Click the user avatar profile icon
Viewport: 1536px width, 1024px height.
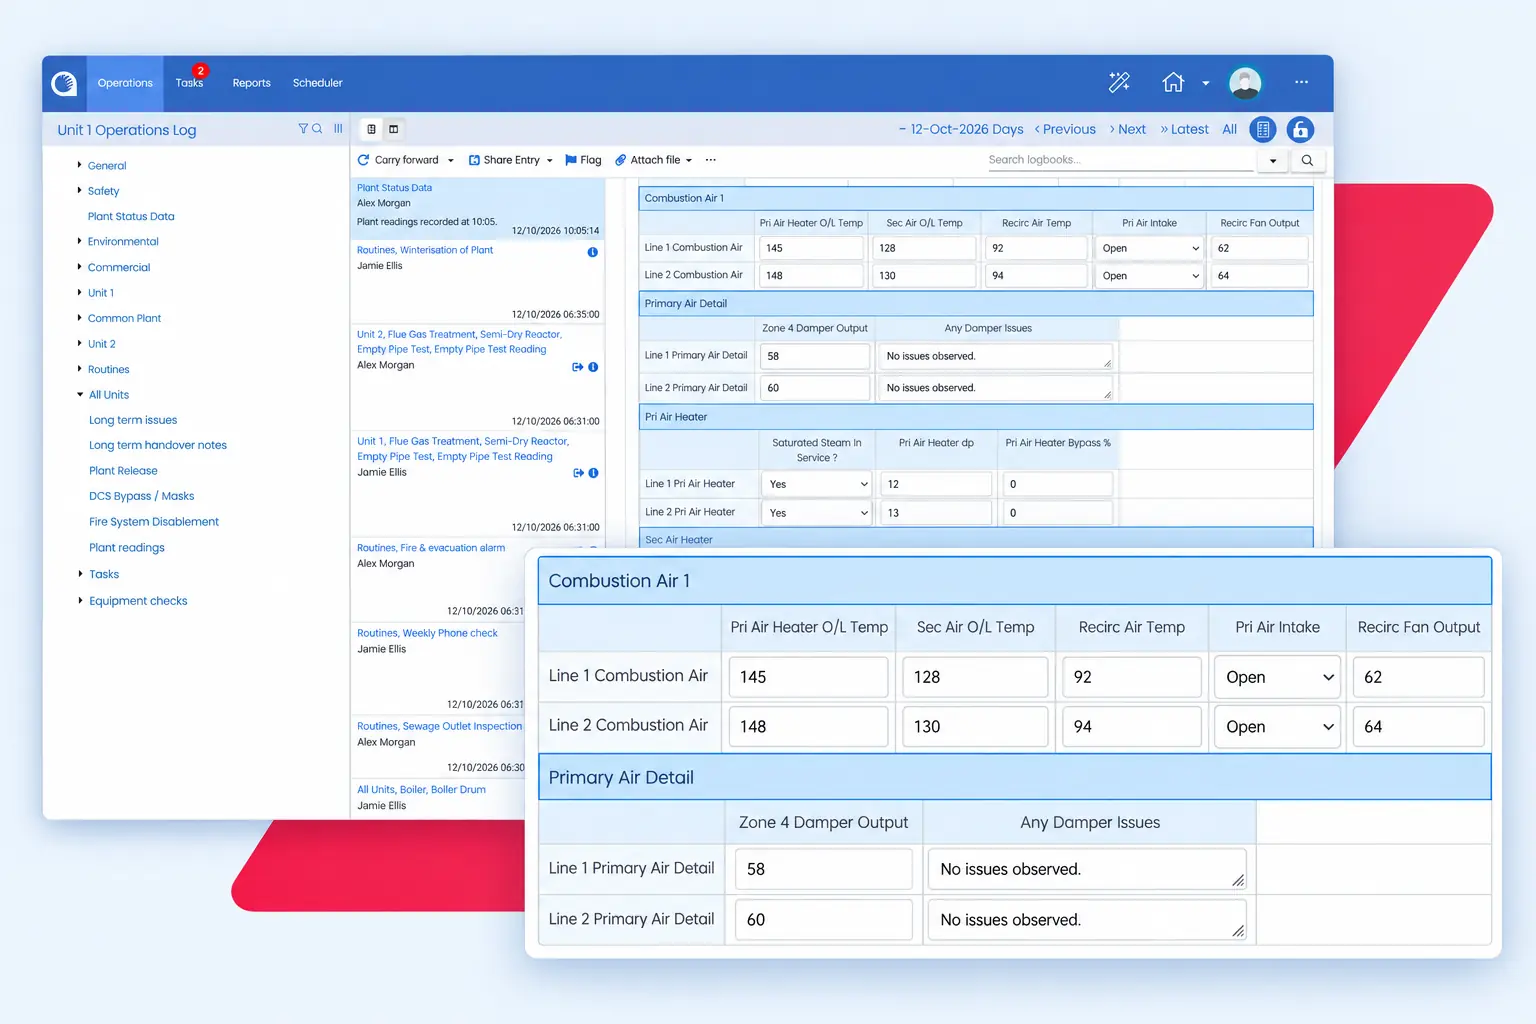click(x=1245, y=83)
